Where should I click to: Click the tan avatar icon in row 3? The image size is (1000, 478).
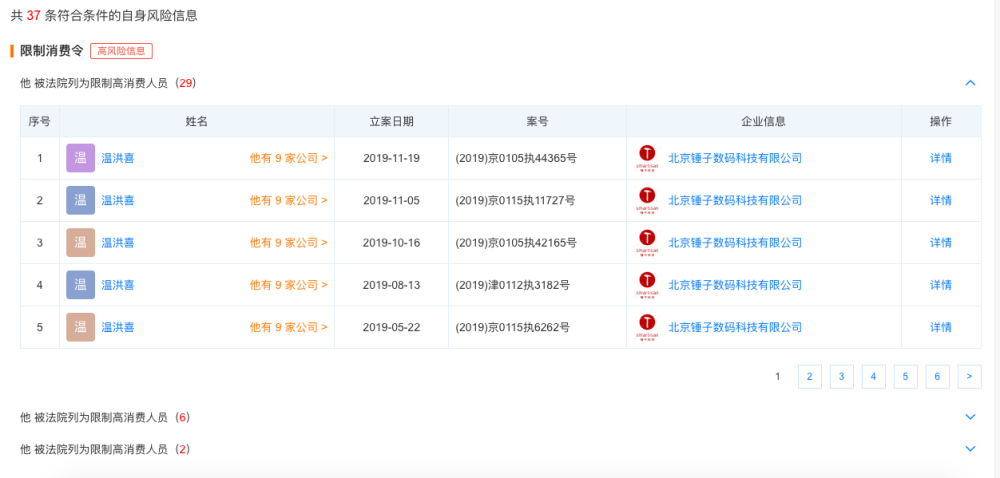80,243
